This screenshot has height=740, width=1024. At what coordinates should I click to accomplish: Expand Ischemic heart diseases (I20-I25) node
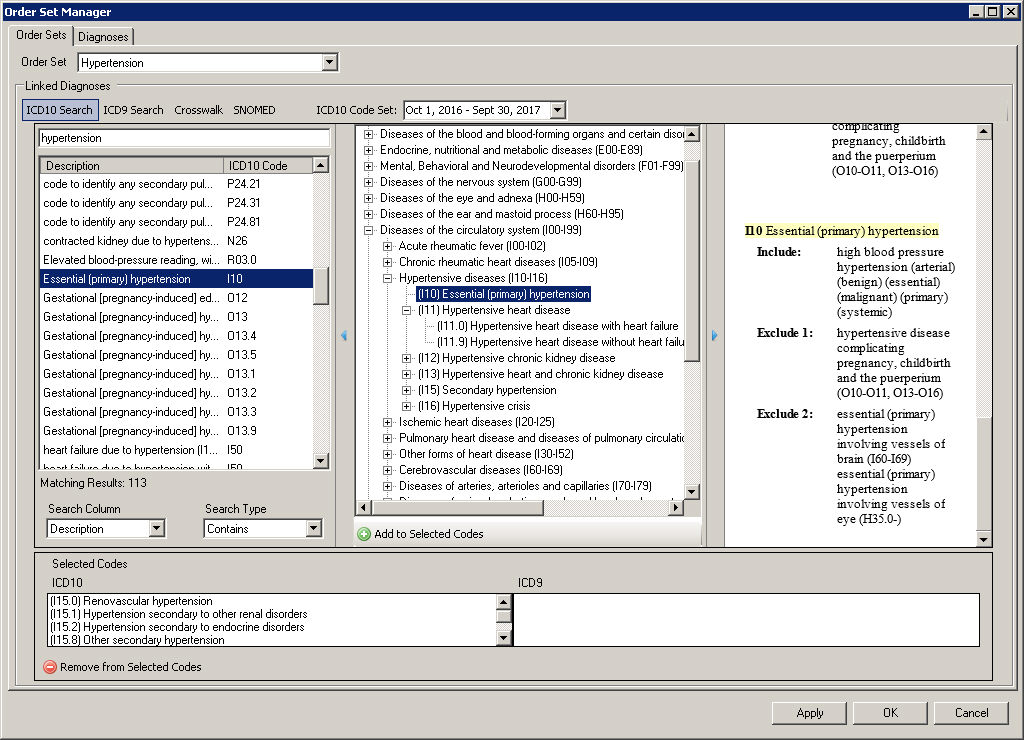(387, 422)
